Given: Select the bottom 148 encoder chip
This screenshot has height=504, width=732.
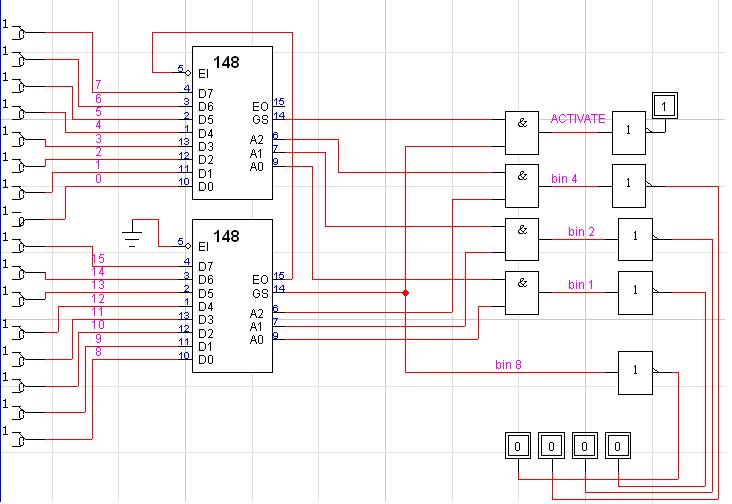Looking at the screenshot, I should click(231, 295).
